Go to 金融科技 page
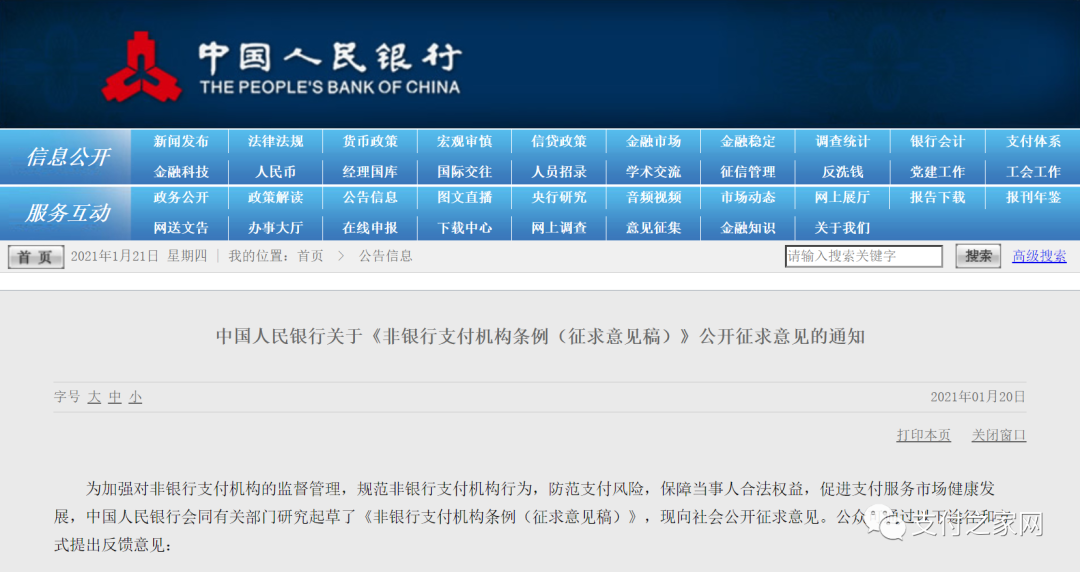 pyautogui.click(x=181, y=172)
